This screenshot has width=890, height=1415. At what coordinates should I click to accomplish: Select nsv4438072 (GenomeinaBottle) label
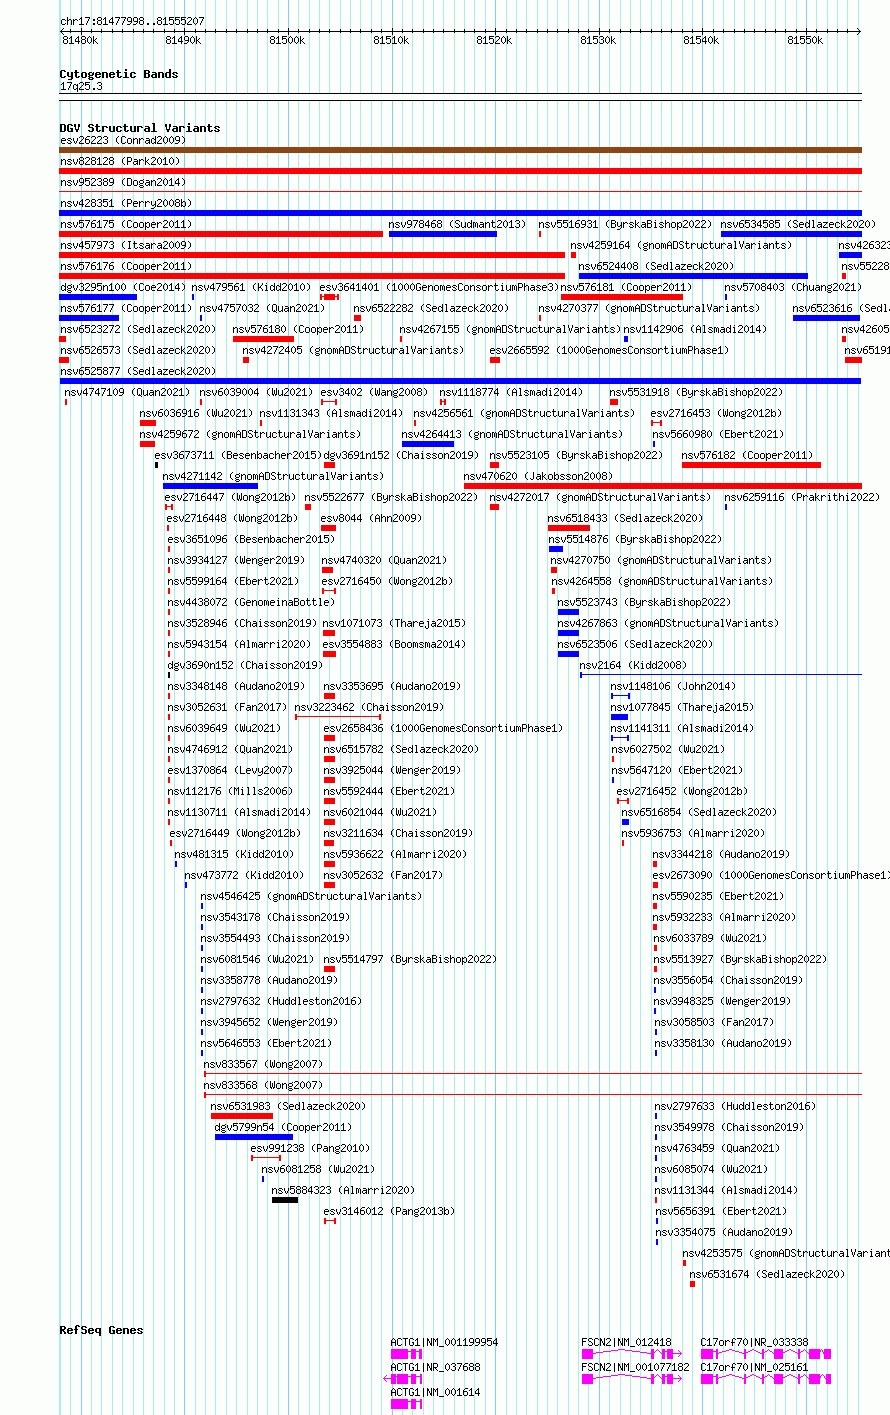[251, 602]
